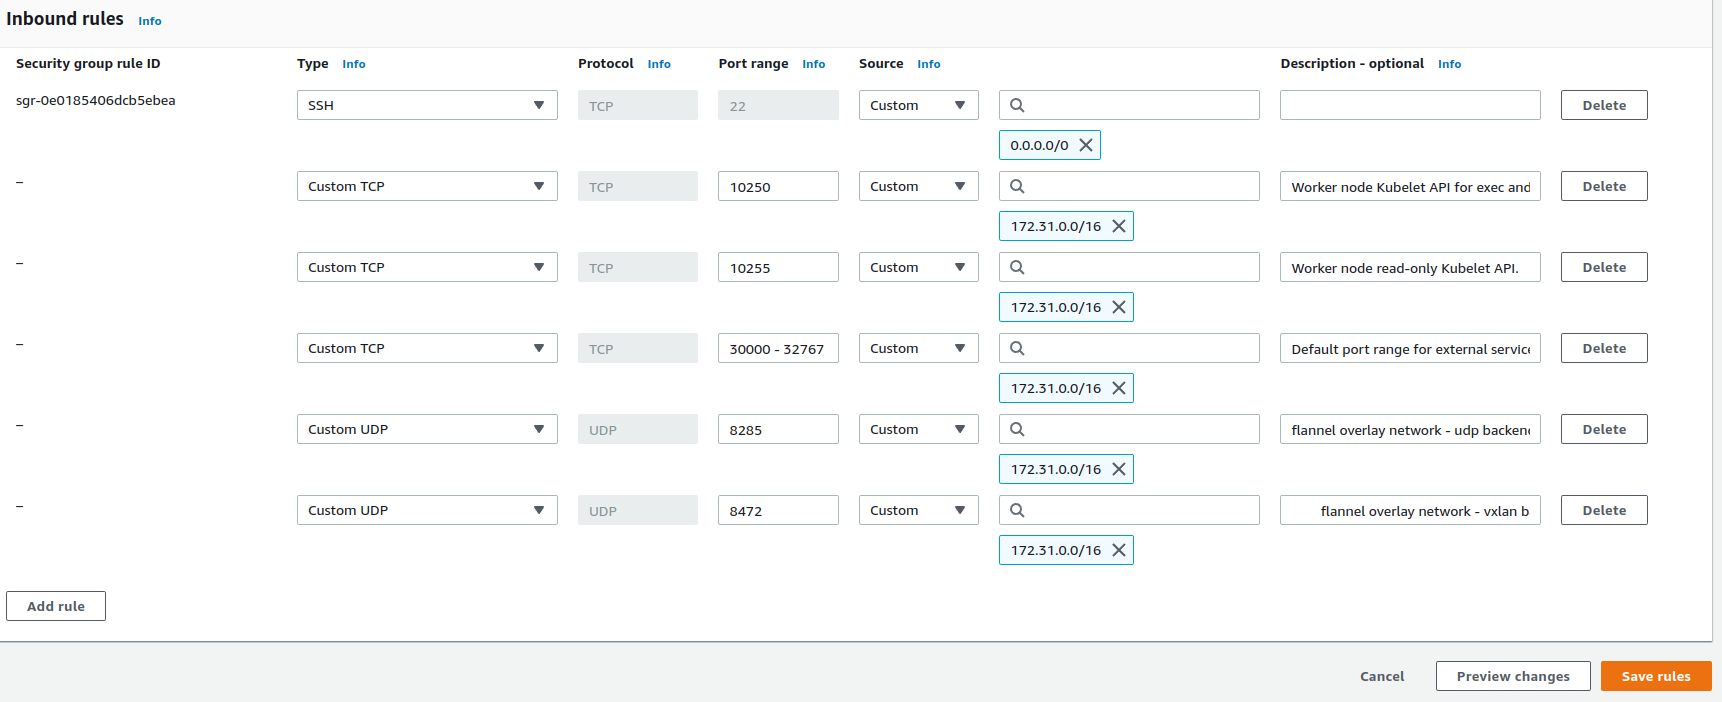Open Custom TCP type dropdown for port 10255
This screenshot has height=702, width=1722.
427,267
